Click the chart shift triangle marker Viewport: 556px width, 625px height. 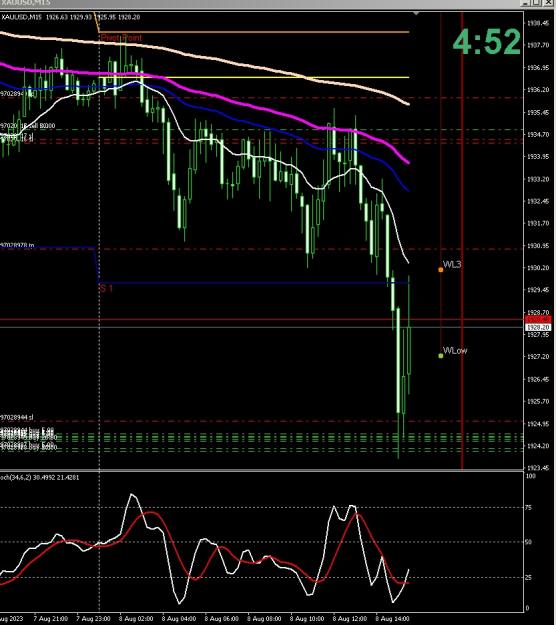click(416, 14)
